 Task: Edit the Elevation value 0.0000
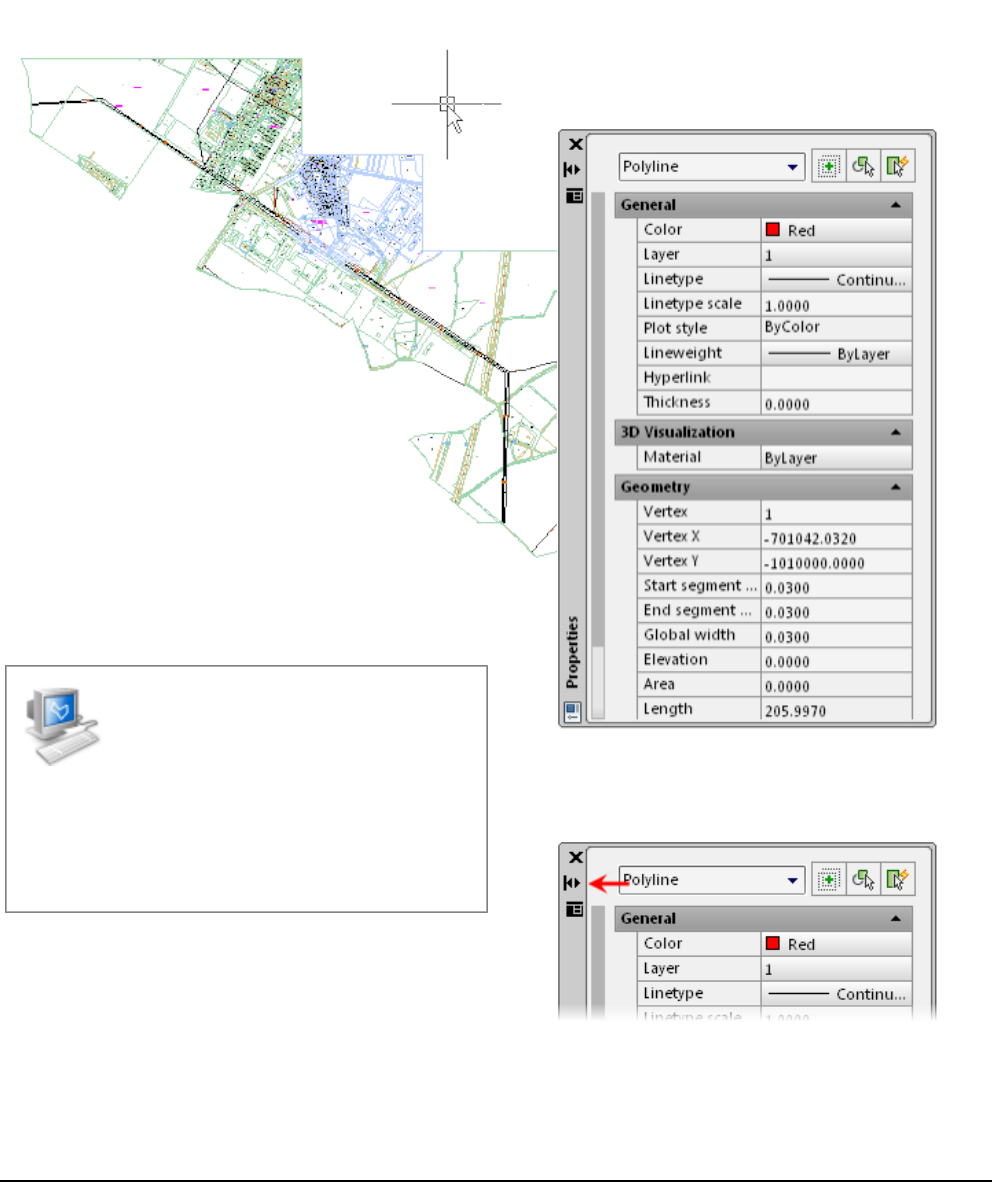836,661
